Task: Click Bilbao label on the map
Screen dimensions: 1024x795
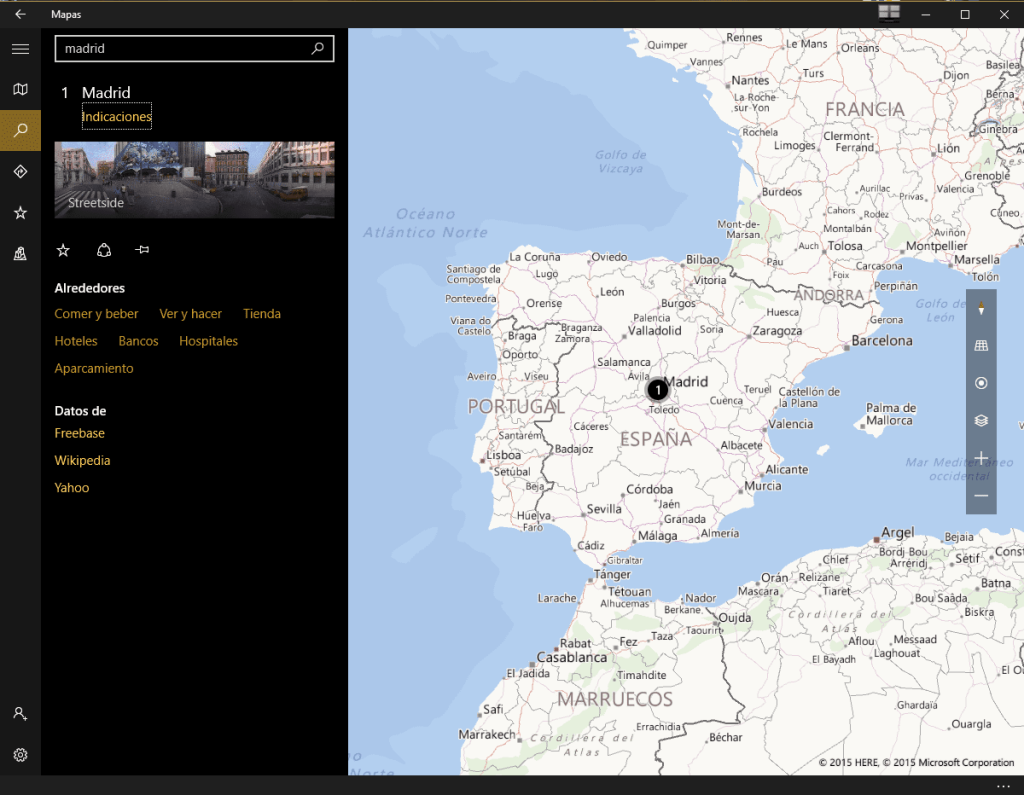Action: [703, 259]
